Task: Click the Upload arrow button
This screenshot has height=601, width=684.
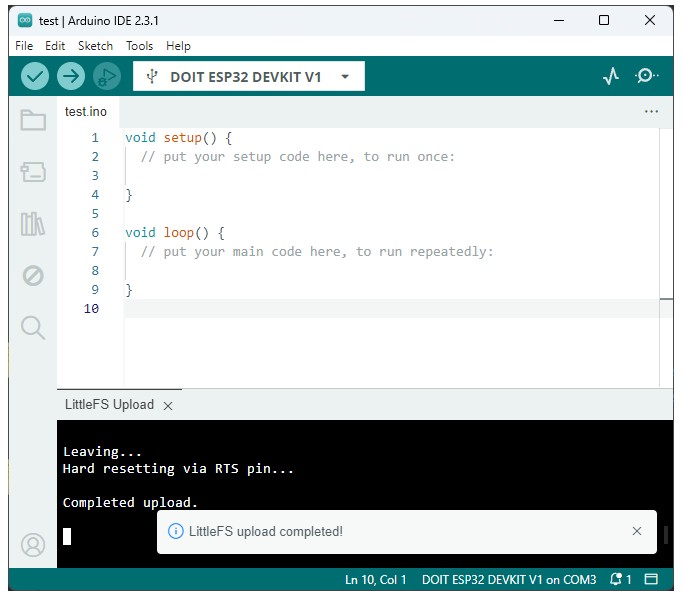Action: click(70, 76)
